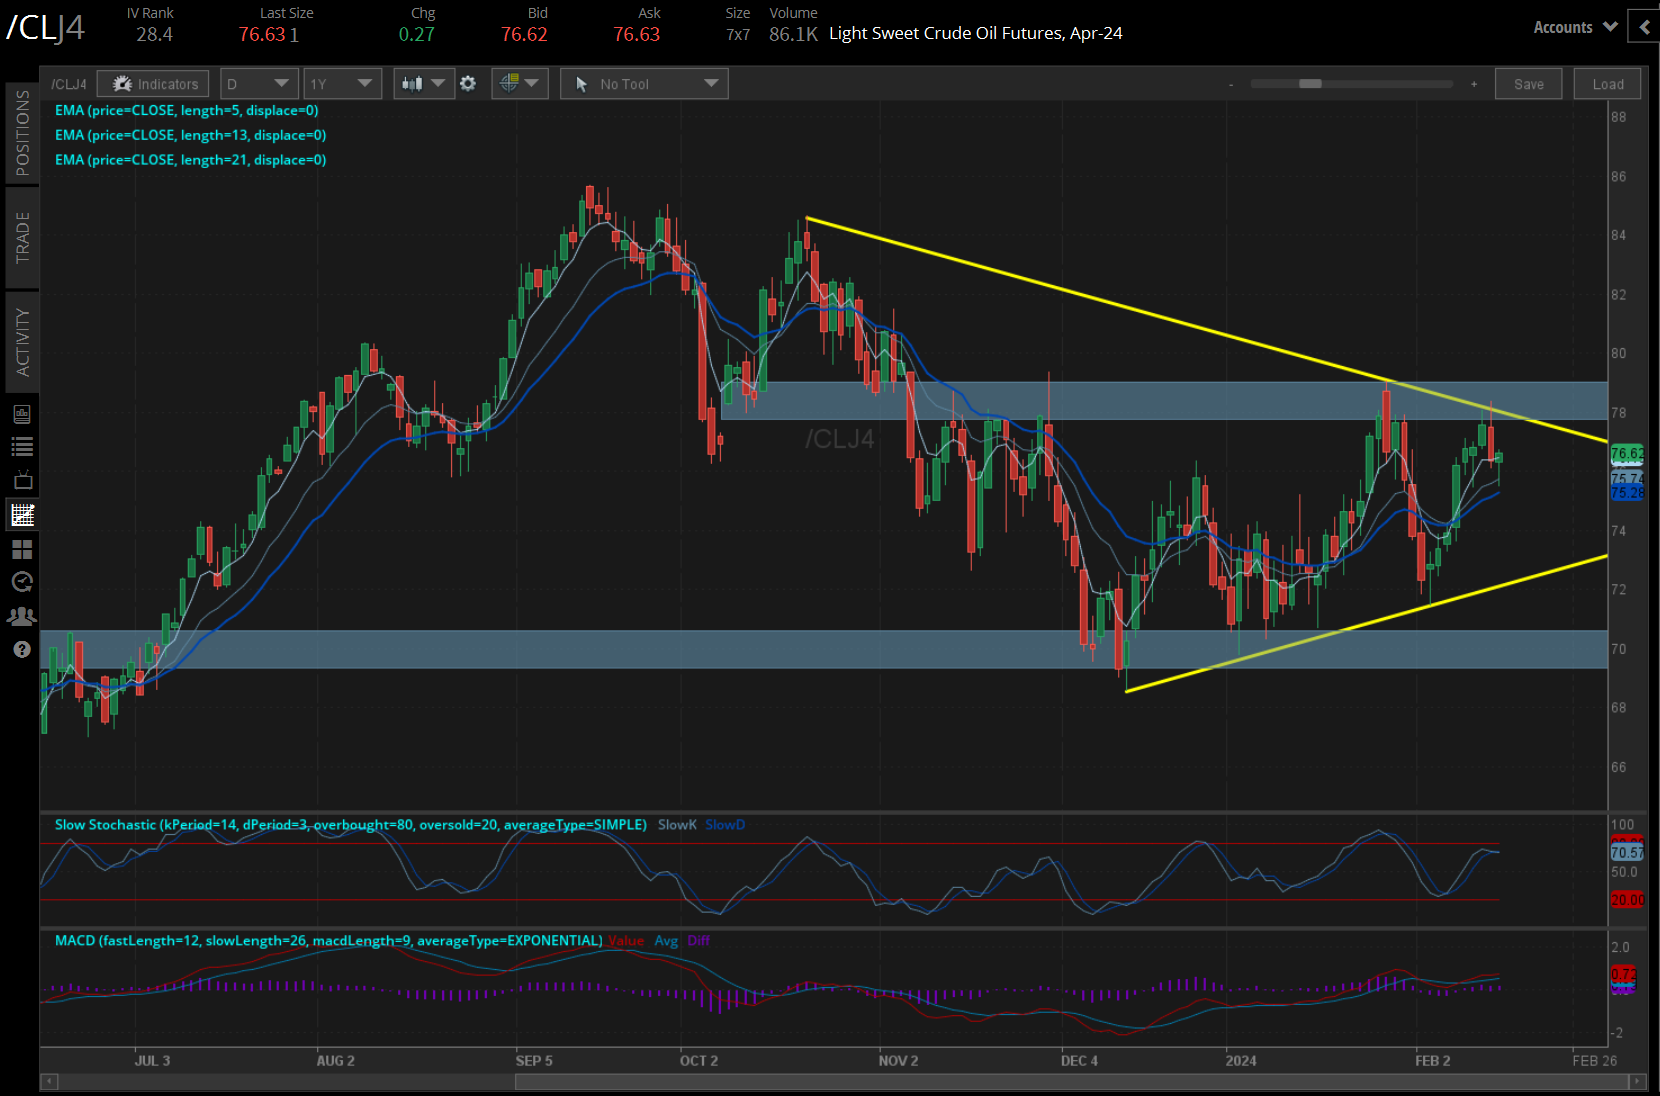Select the EMA length=21 study label
This screenshot has height=1096, width=1660.
(x=190, y=160)
